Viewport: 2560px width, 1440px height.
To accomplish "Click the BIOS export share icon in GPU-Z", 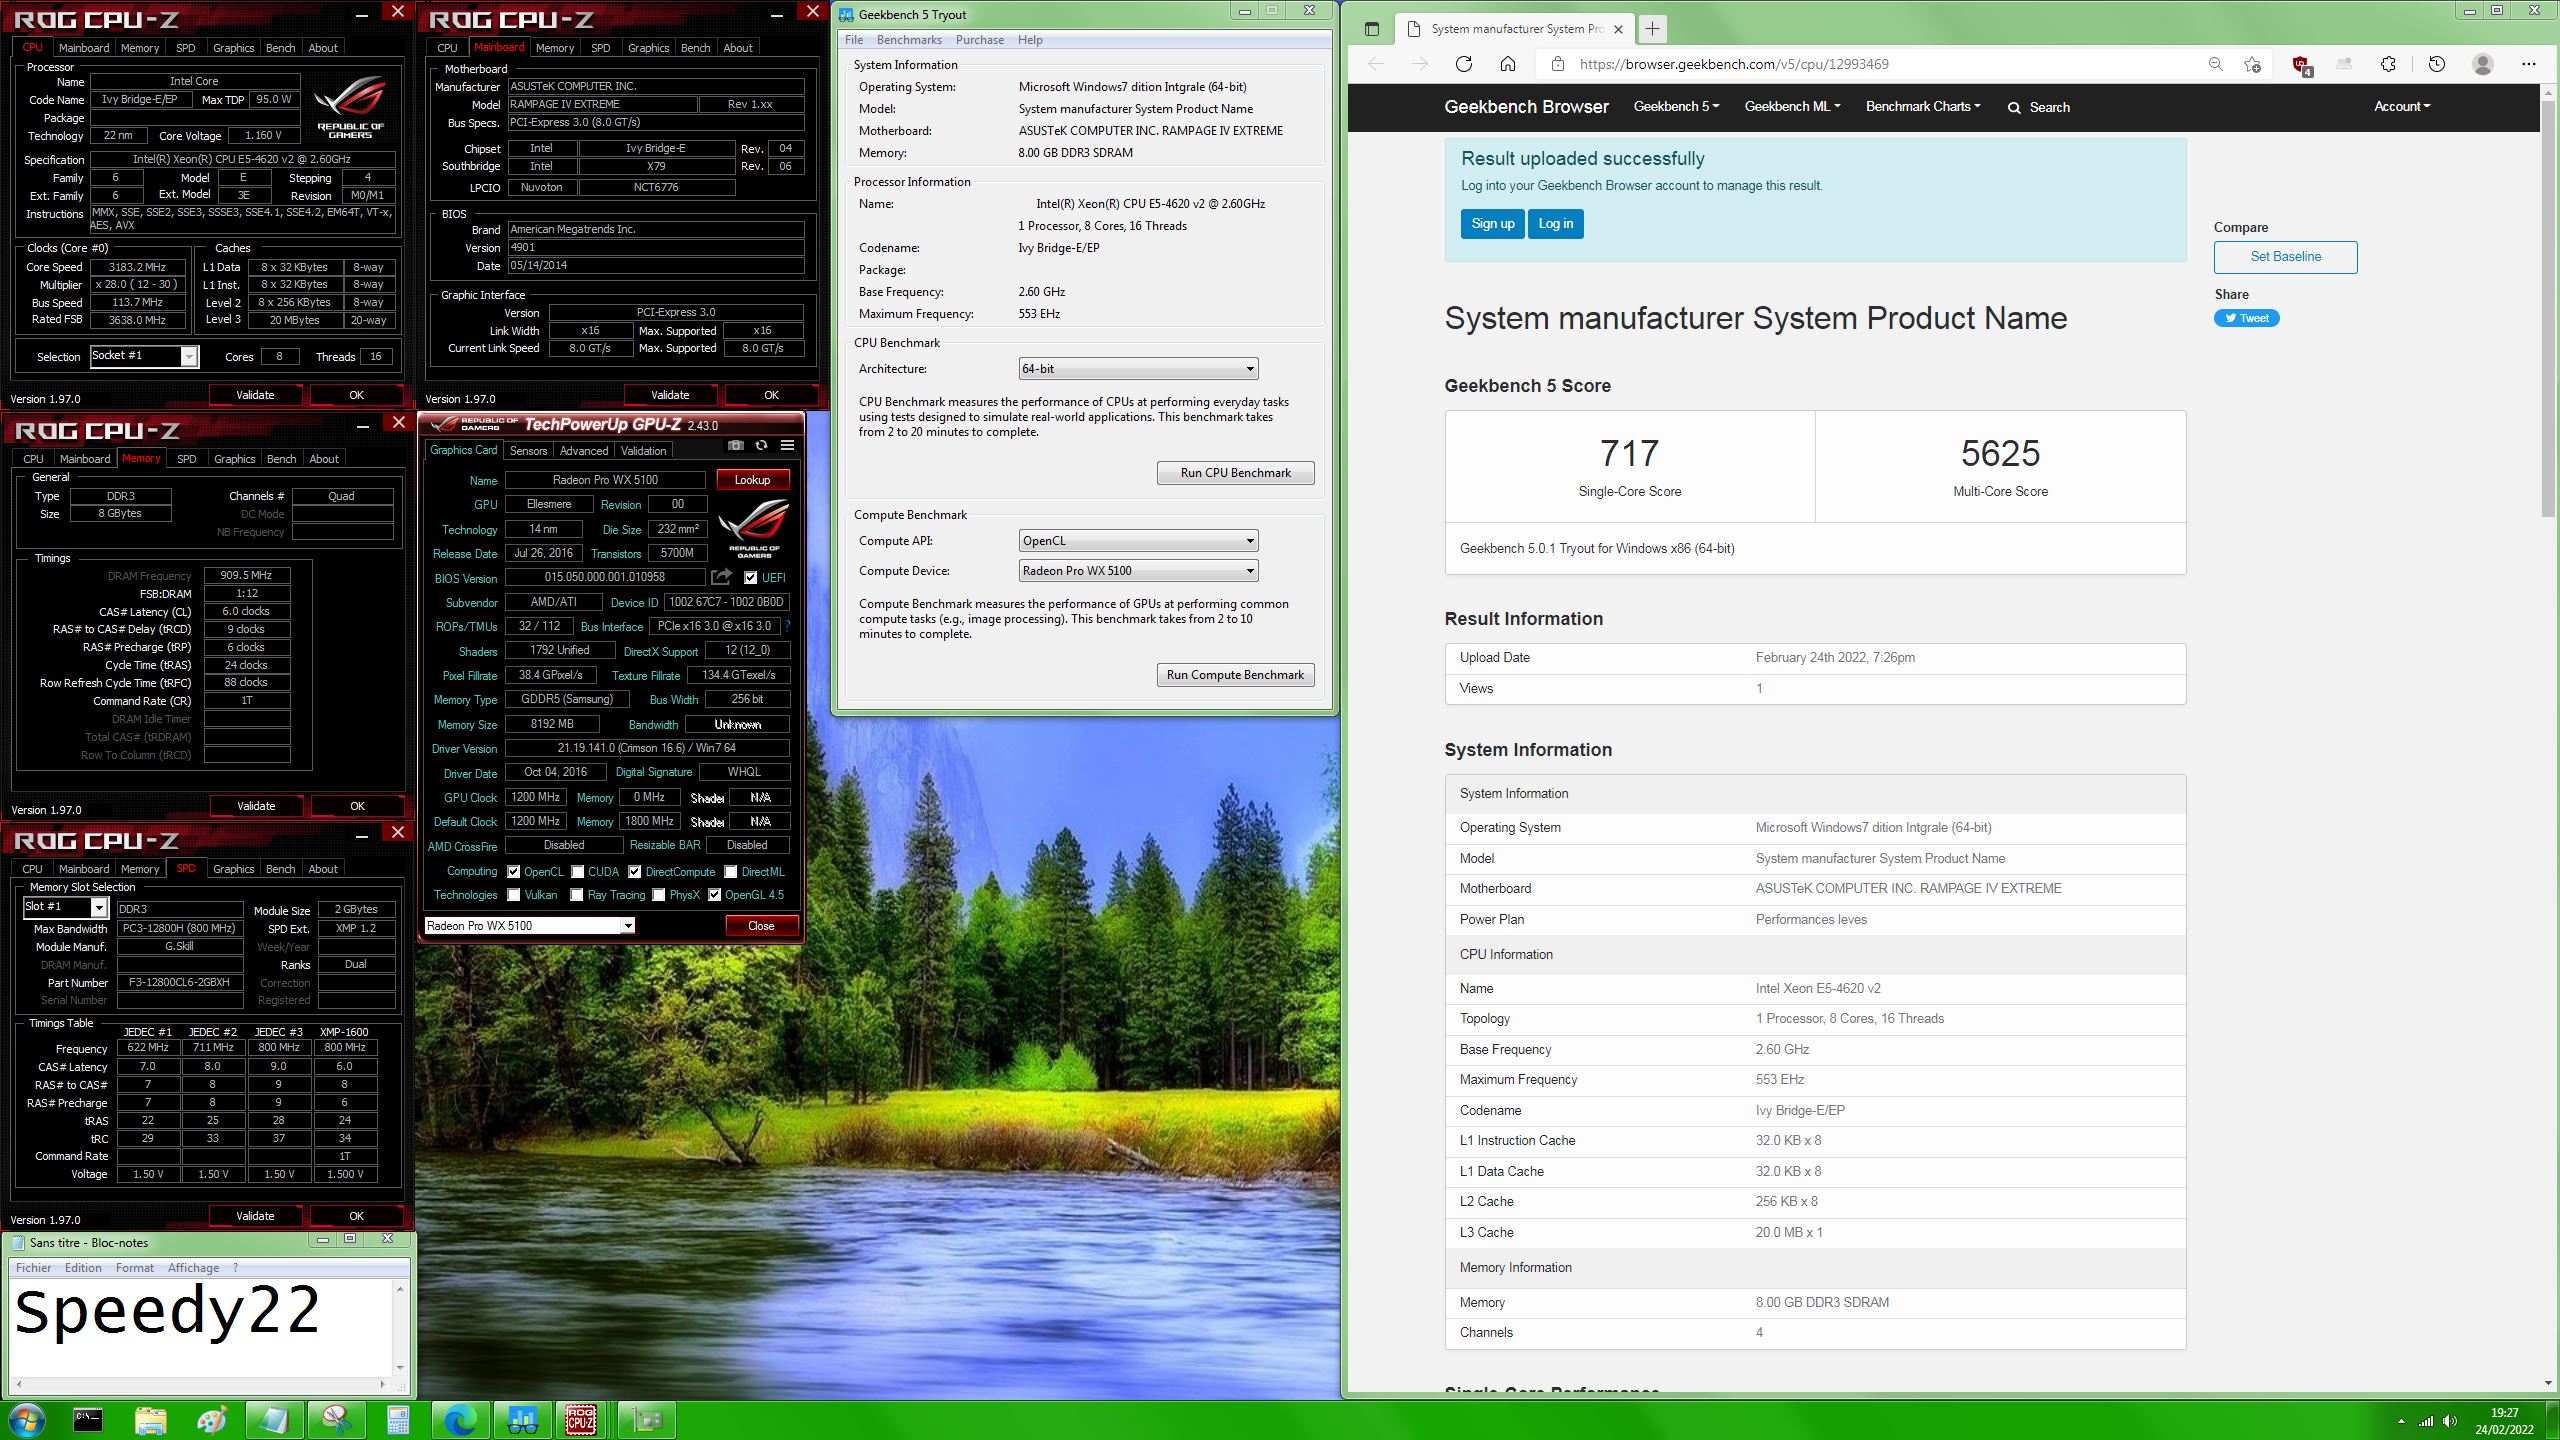I will coord(721,577).
